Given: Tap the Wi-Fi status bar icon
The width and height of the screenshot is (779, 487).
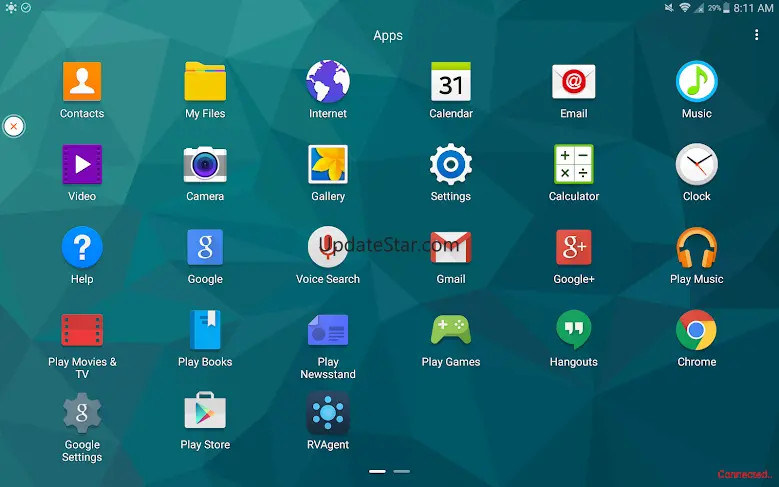Looking at the screenshot, I should (x=685, y=7).
